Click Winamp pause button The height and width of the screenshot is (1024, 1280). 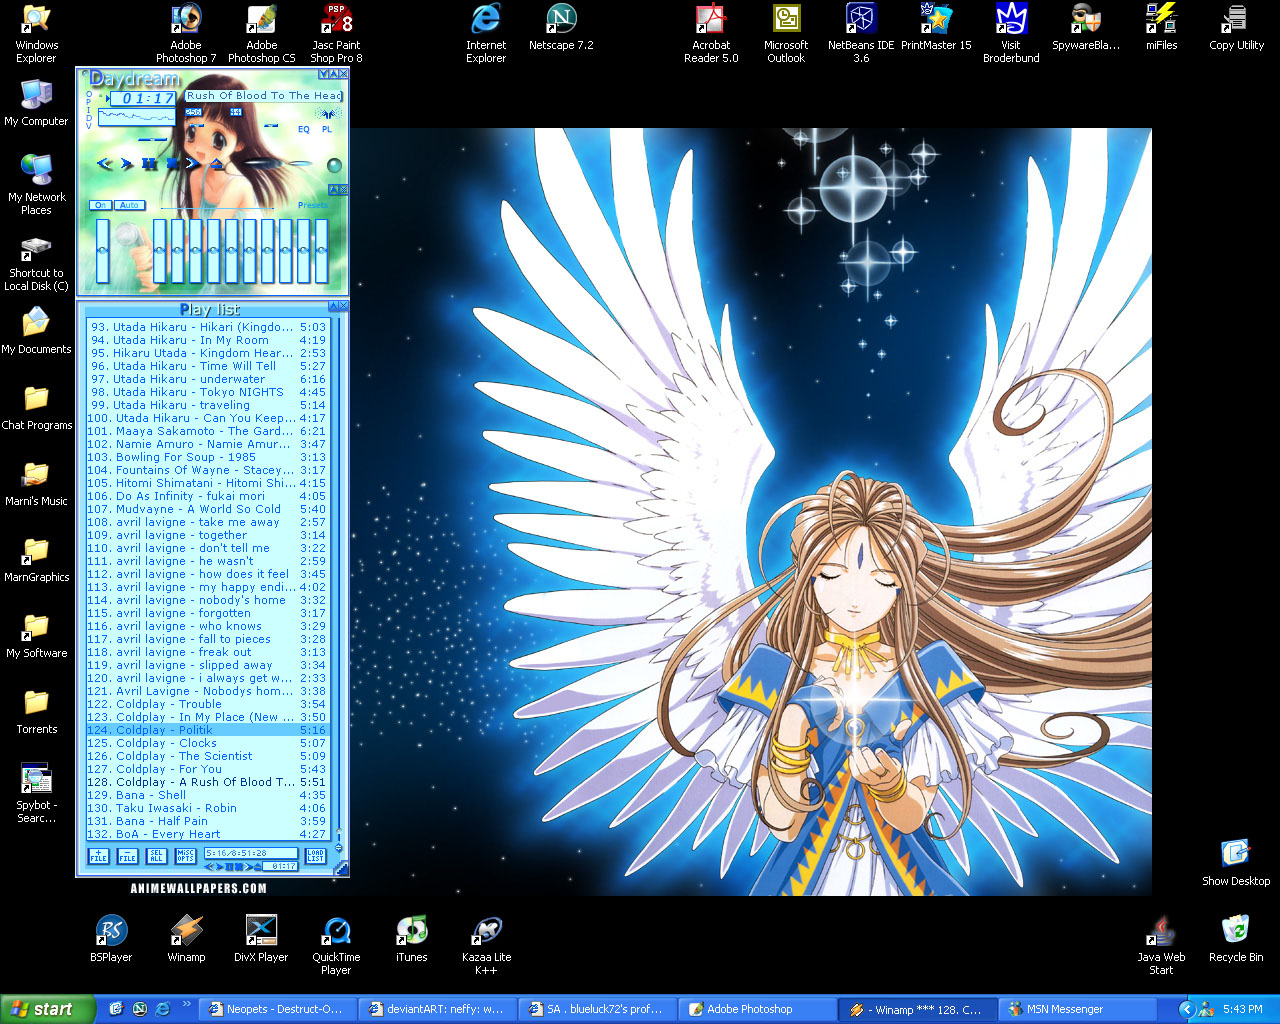tap(149, 163)
